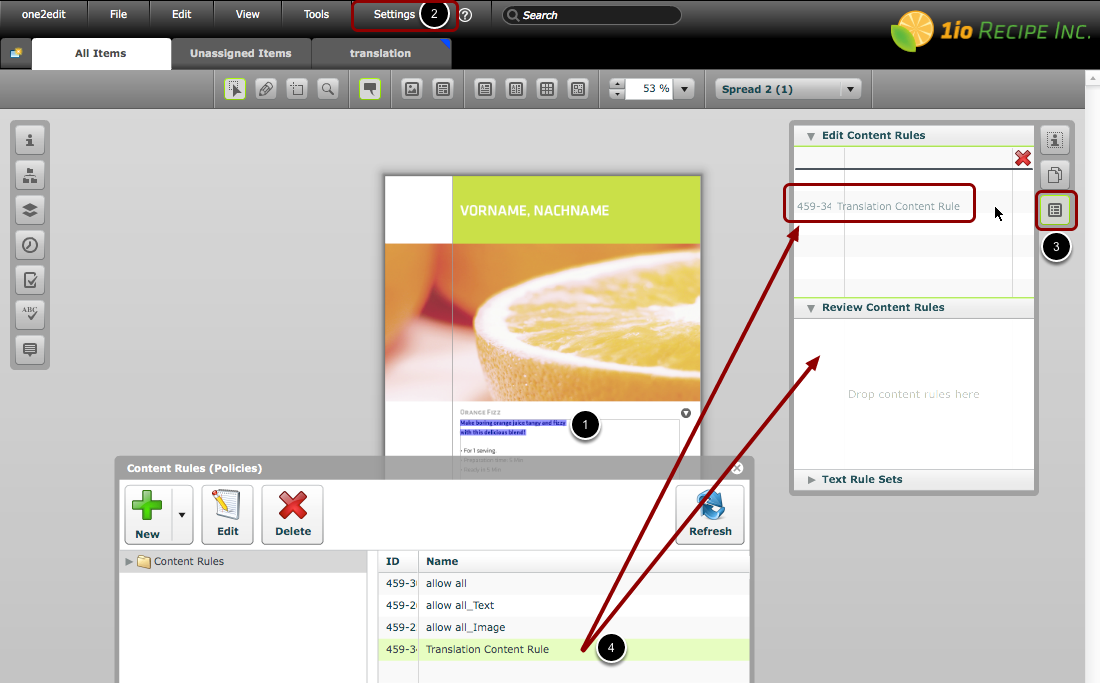Open the folder hierarchy panel
The width and height of the screenshot is (1100, 683).
[x=29, y=175]
